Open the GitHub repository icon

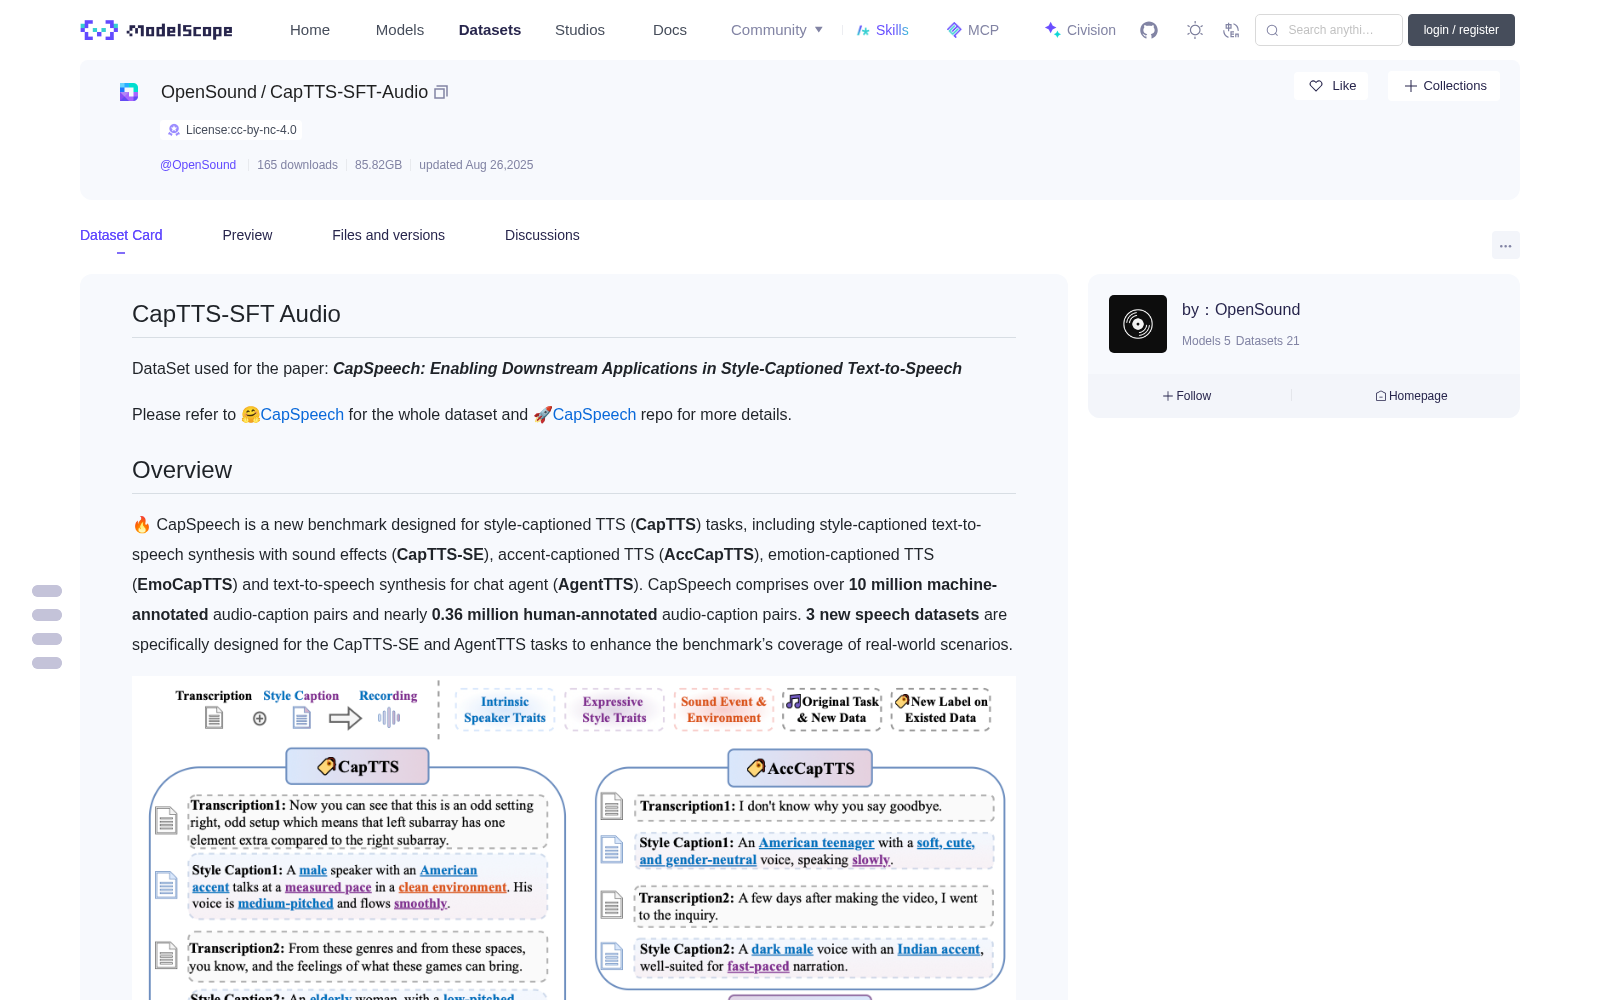1149,30
